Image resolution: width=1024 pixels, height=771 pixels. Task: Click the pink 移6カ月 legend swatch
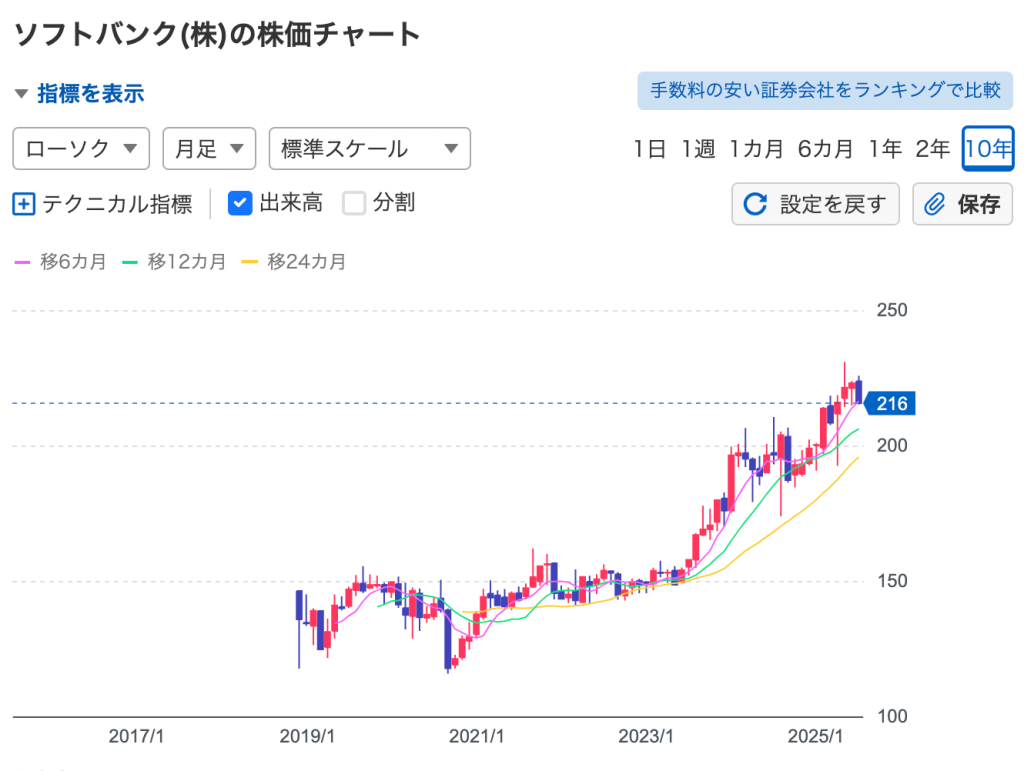click(x=23, y=262)
